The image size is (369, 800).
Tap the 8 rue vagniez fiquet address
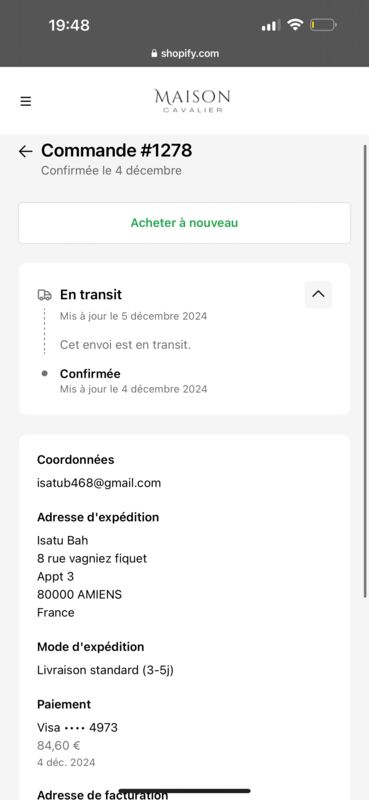pos(92,559)
